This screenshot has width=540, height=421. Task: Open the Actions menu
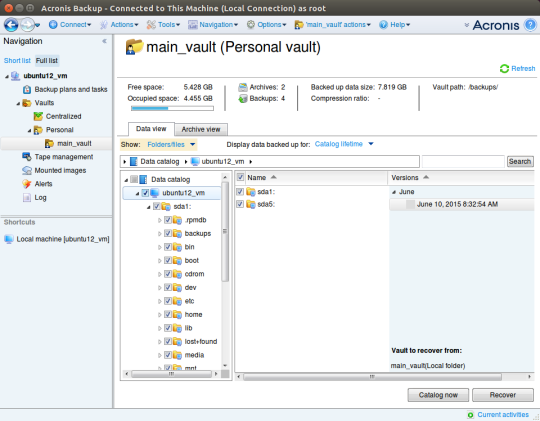click(x=119, y=25)
